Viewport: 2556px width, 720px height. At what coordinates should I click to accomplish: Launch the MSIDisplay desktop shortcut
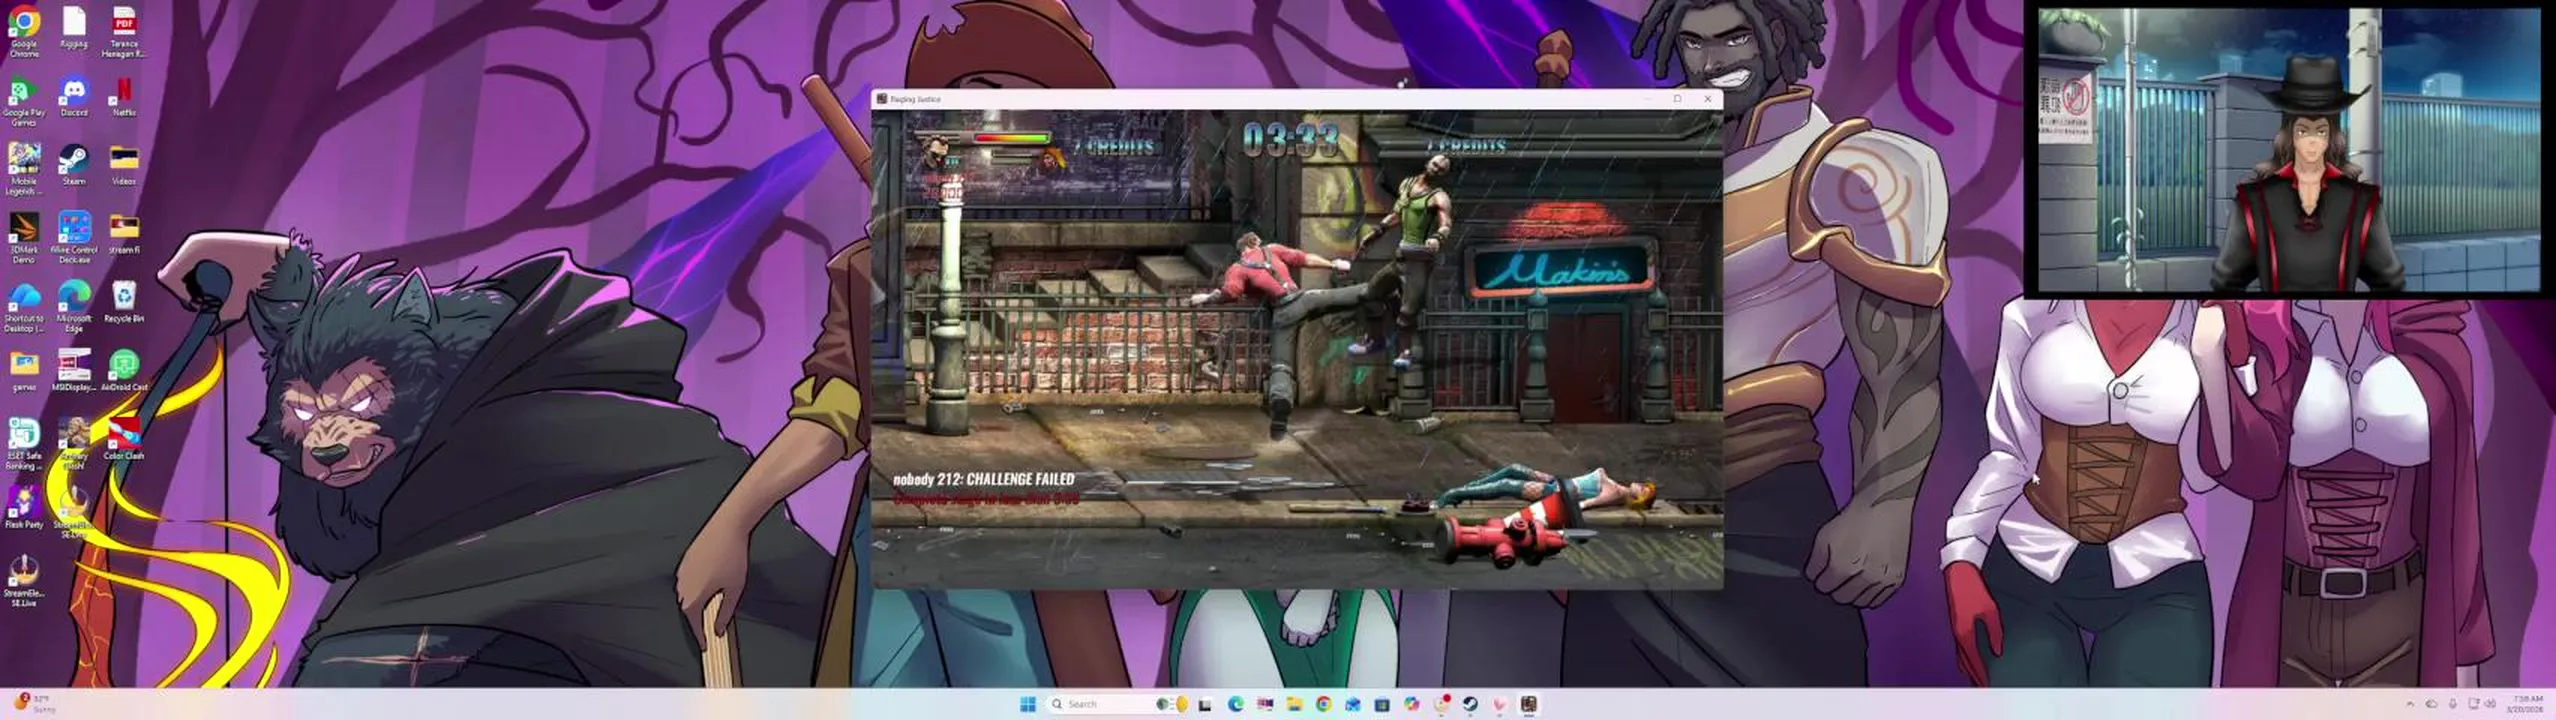click(x=74, y=371)
